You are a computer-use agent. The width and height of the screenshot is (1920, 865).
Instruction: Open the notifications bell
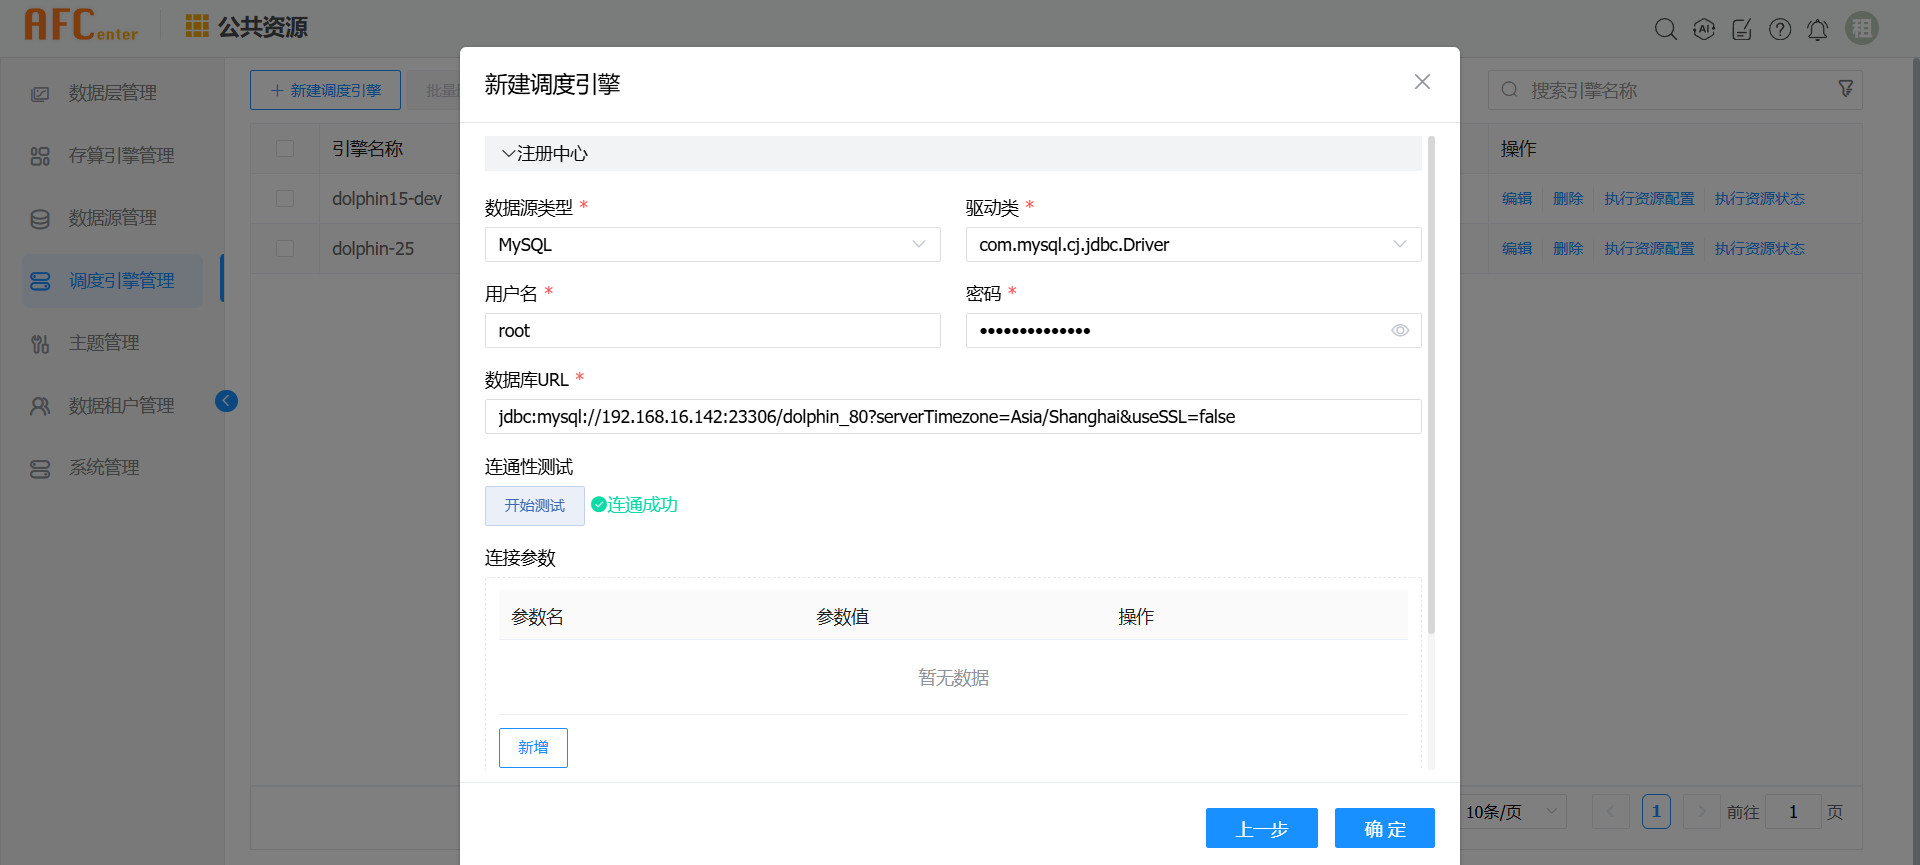pos(1818,30)
